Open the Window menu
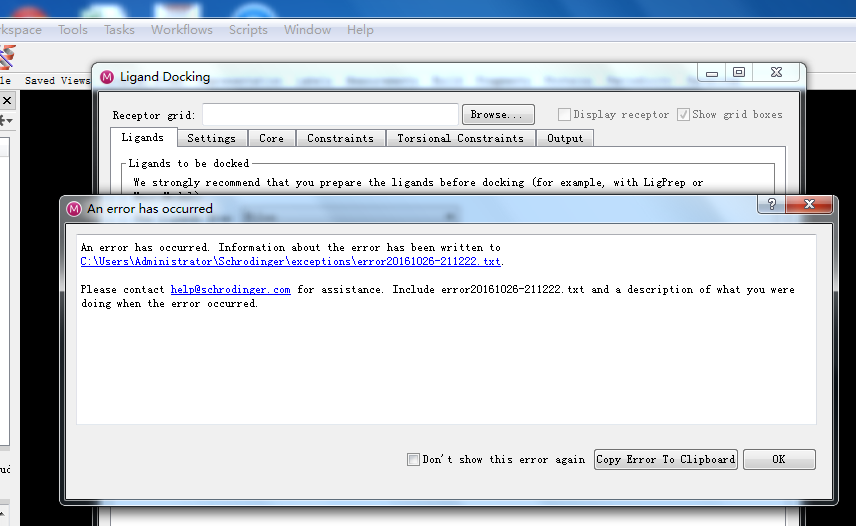 (307, 30)
